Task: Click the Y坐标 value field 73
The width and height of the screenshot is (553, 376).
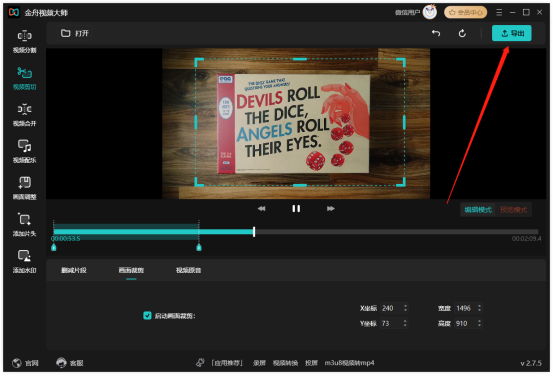Action: pos(391,323)
